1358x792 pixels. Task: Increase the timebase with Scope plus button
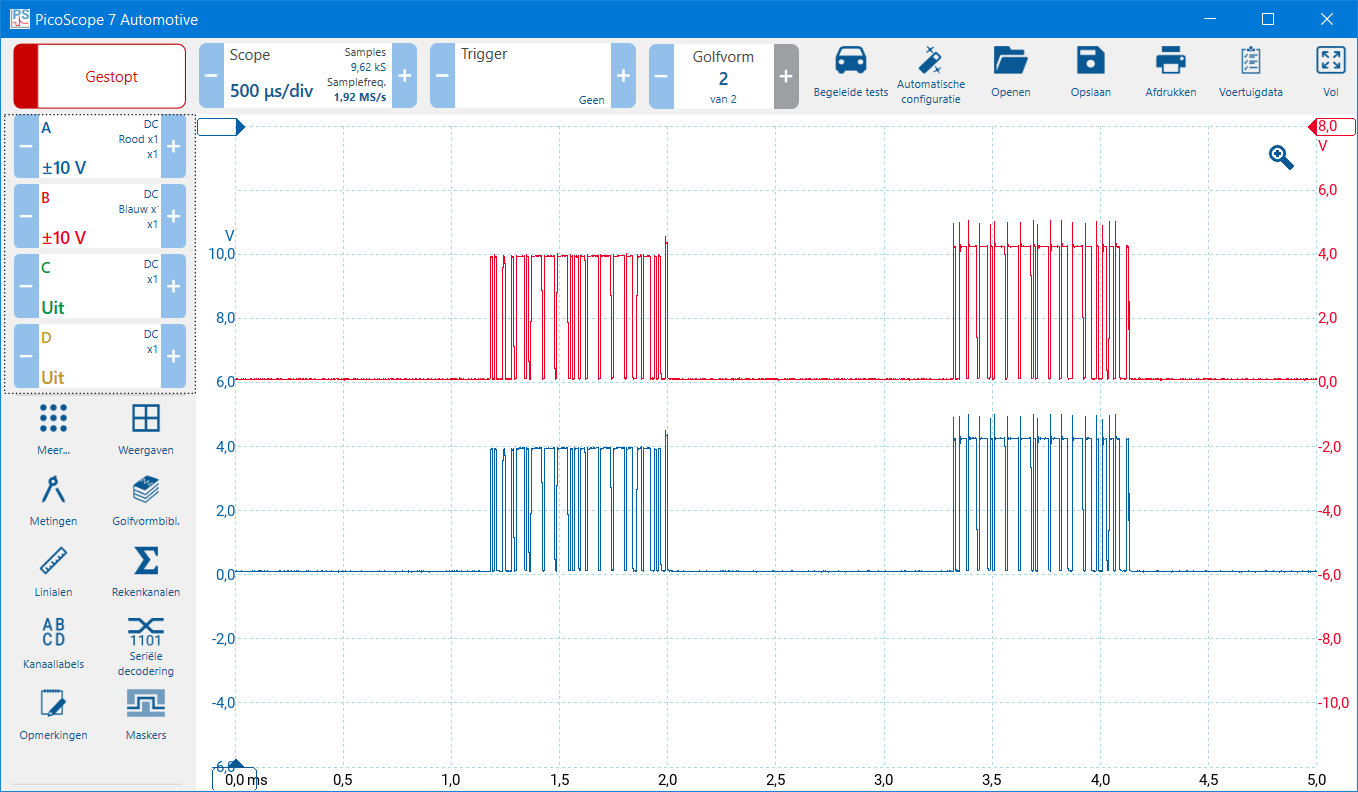click(x=404, y=76)
